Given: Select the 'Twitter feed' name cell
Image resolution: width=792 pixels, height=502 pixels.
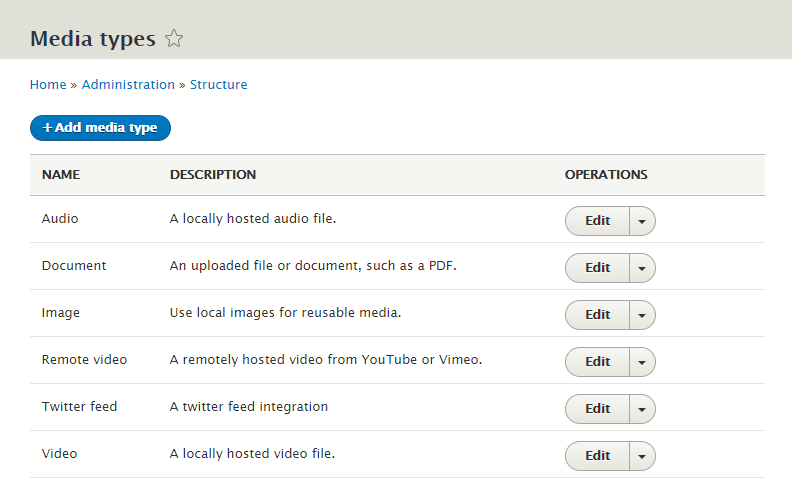Looking at the screenshot, I should pos(79,407).
